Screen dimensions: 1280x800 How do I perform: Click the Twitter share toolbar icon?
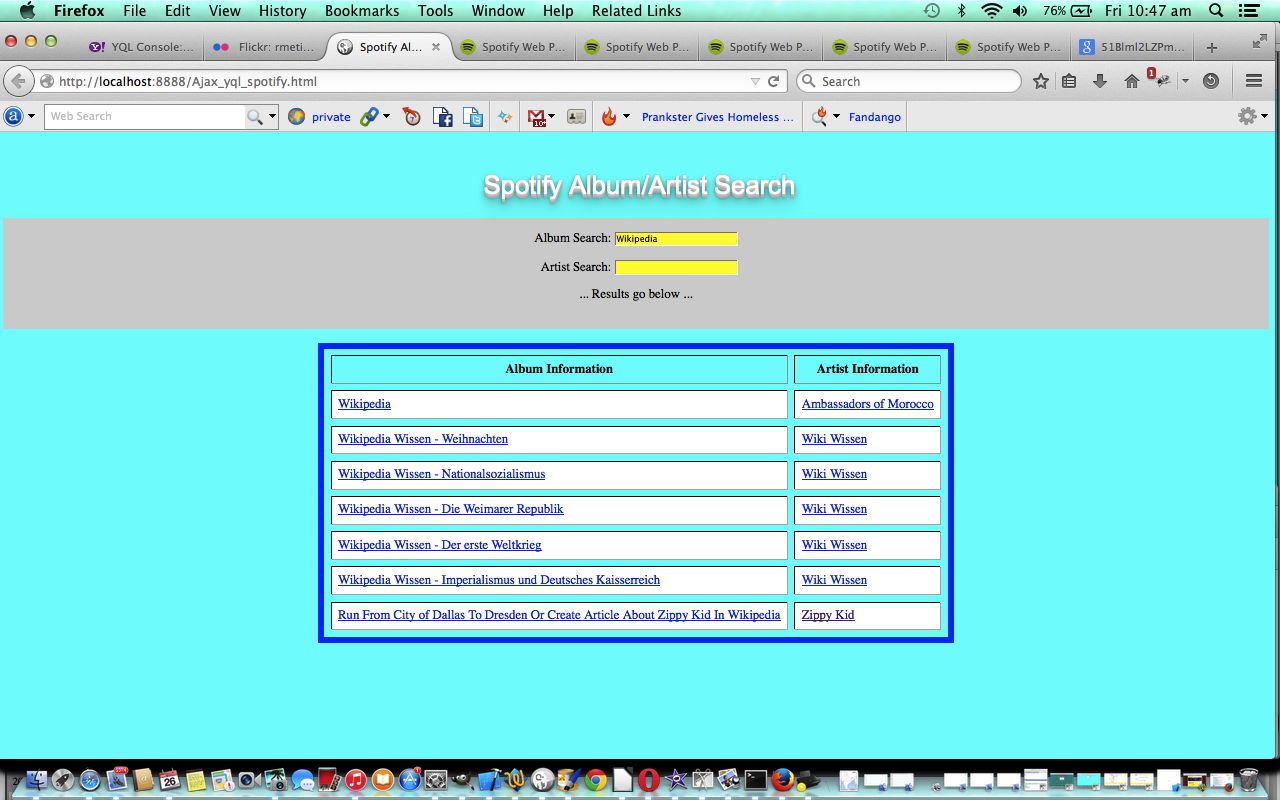[x=473, y=117]
